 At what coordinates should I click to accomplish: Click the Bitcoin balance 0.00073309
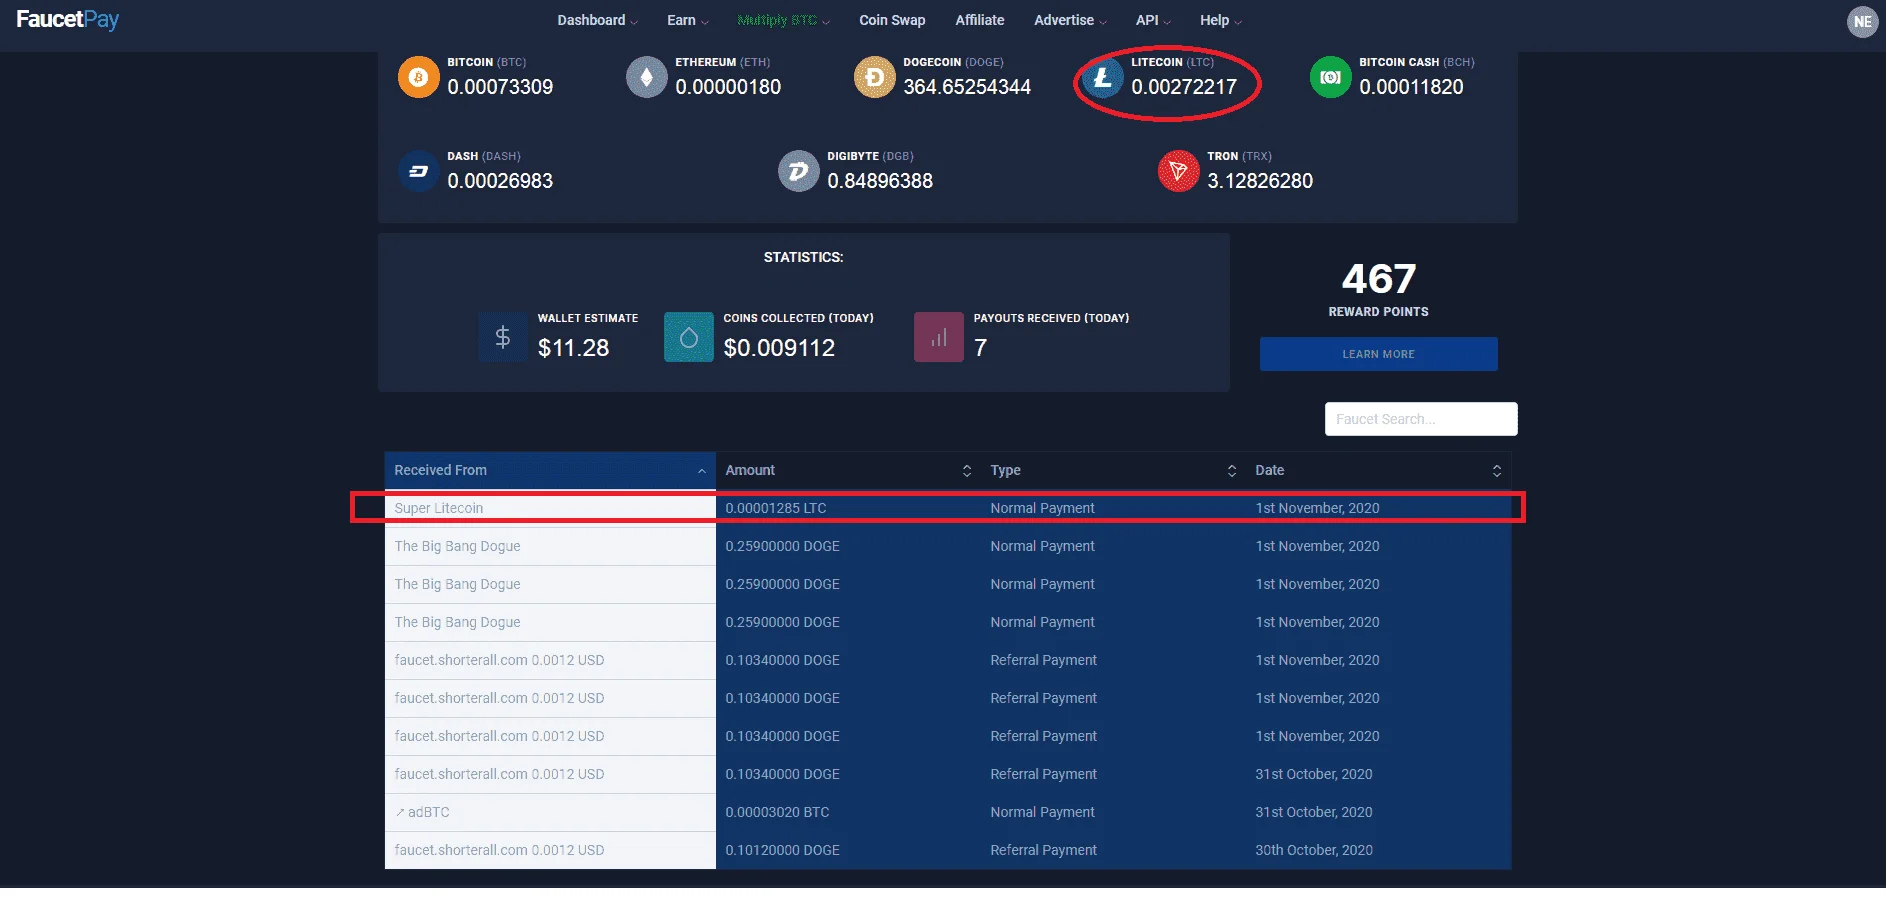pos(500,87)
